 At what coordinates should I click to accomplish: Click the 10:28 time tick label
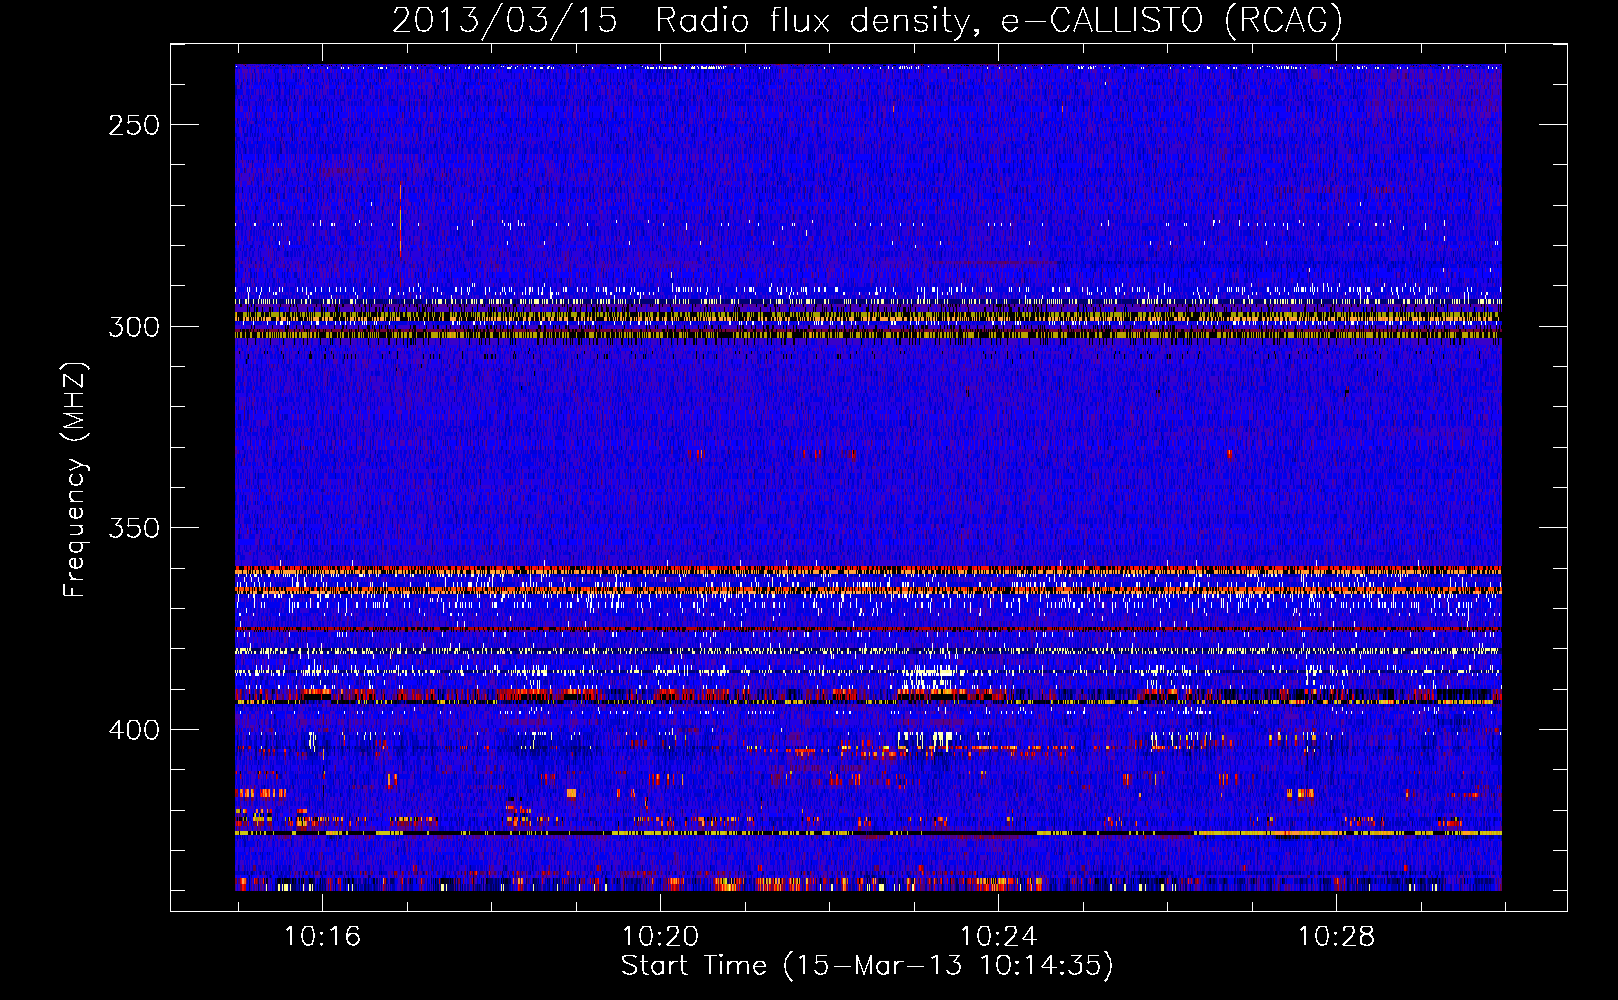pos(1336,936)
